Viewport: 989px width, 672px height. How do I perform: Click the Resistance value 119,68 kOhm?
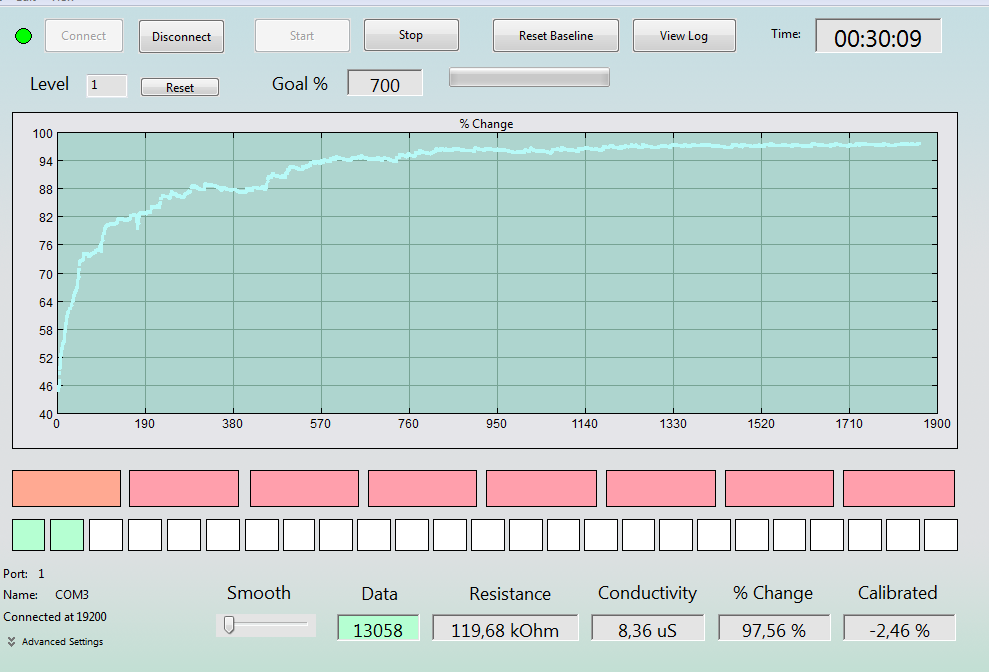click(x=505, y=630)
